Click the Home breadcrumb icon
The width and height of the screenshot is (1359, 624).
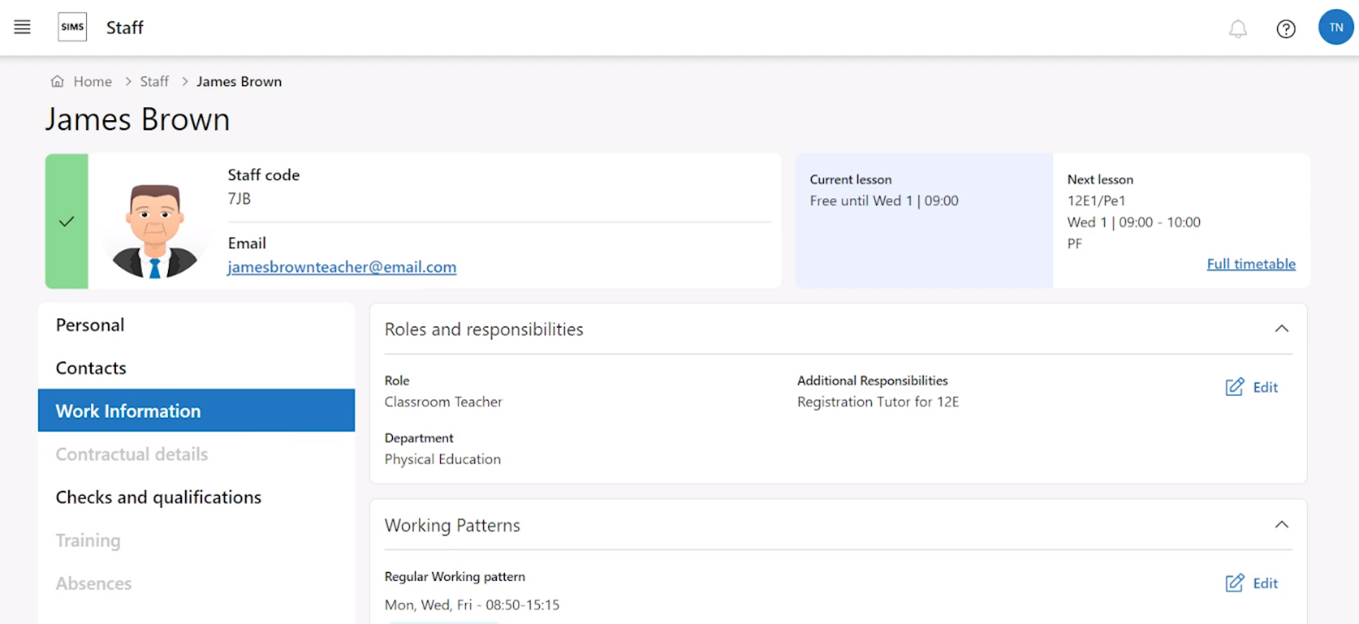[x=57, y=82]
